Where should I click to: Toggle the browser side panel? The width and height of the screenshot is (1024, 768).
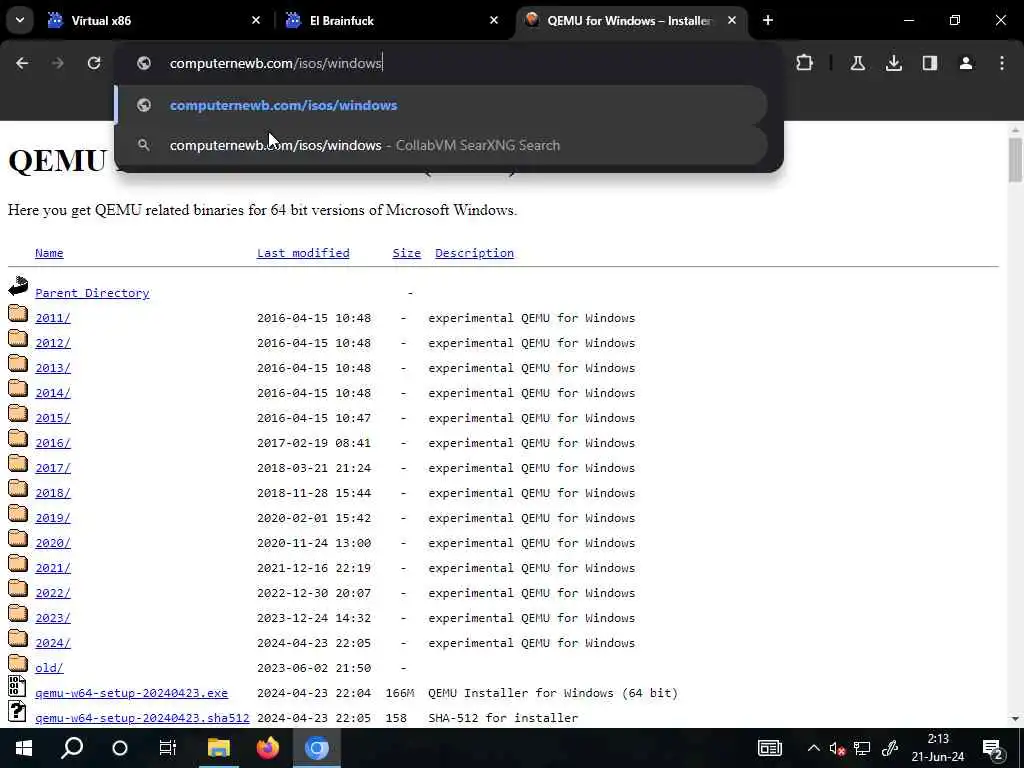[x=930, y=63]
